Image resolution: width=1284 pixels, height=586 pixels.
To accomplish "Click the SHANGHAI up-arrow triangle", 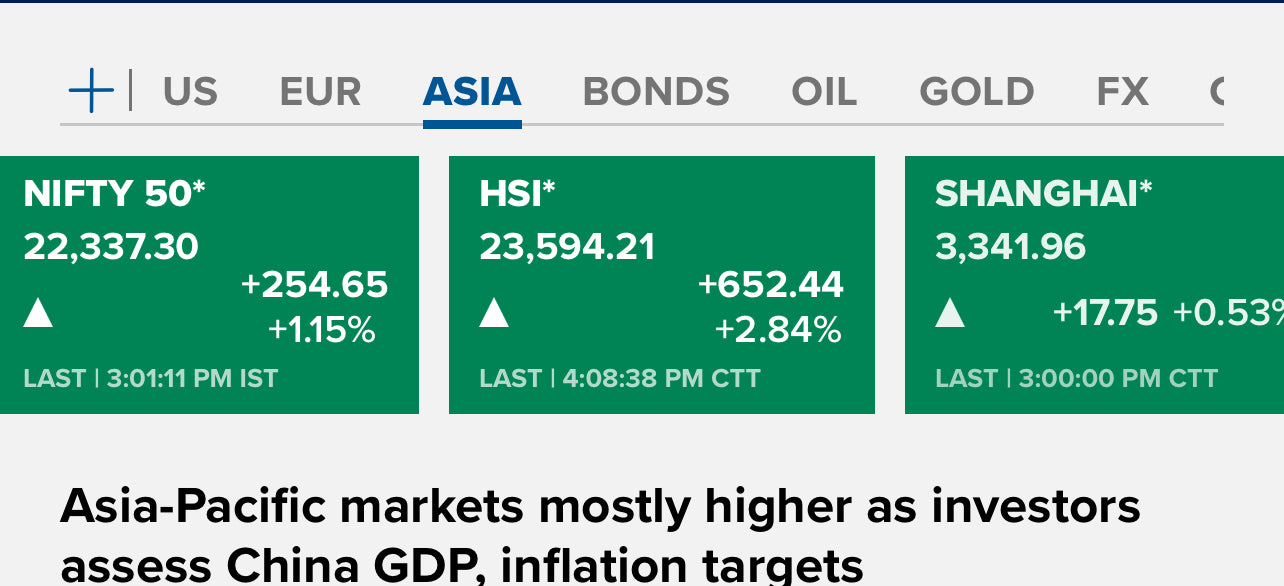I will point(950,313).
